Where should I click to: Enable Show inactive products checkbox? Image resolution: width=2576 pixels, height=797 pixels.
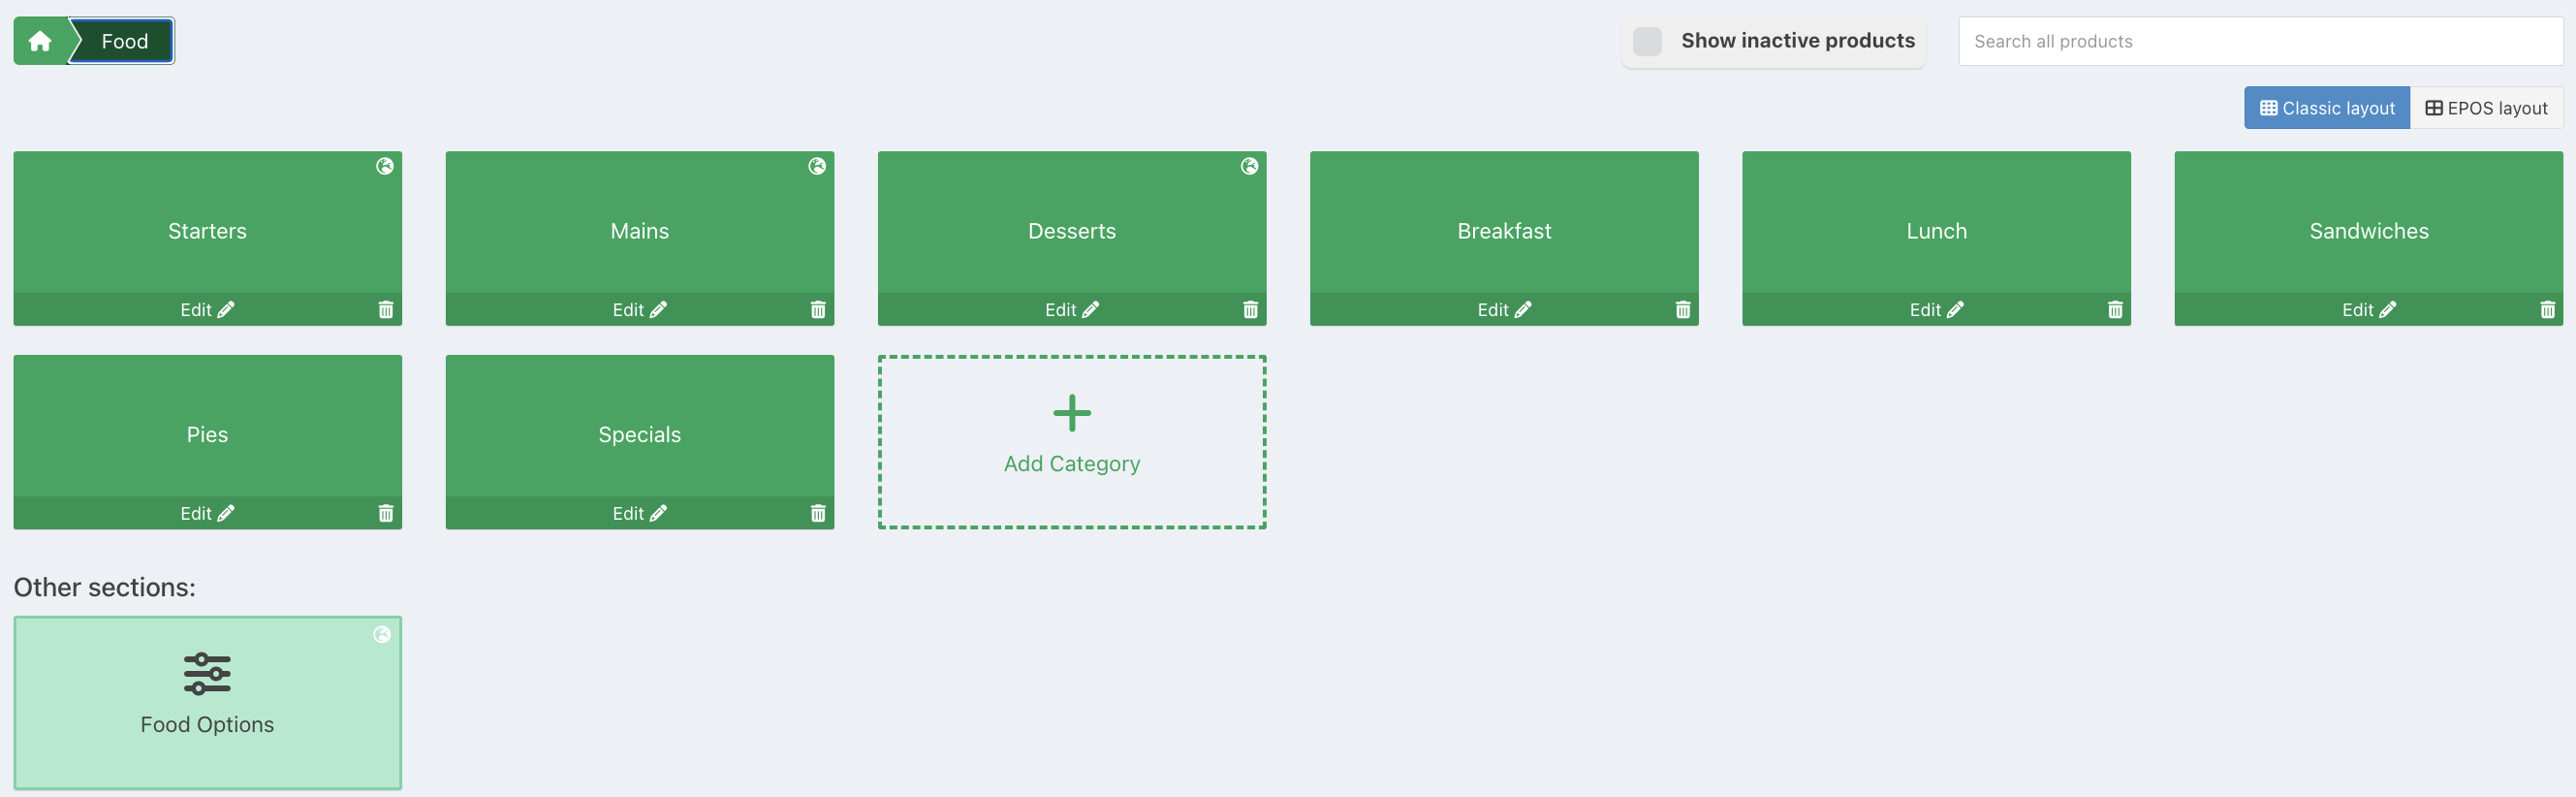(x=1647, y=41)
